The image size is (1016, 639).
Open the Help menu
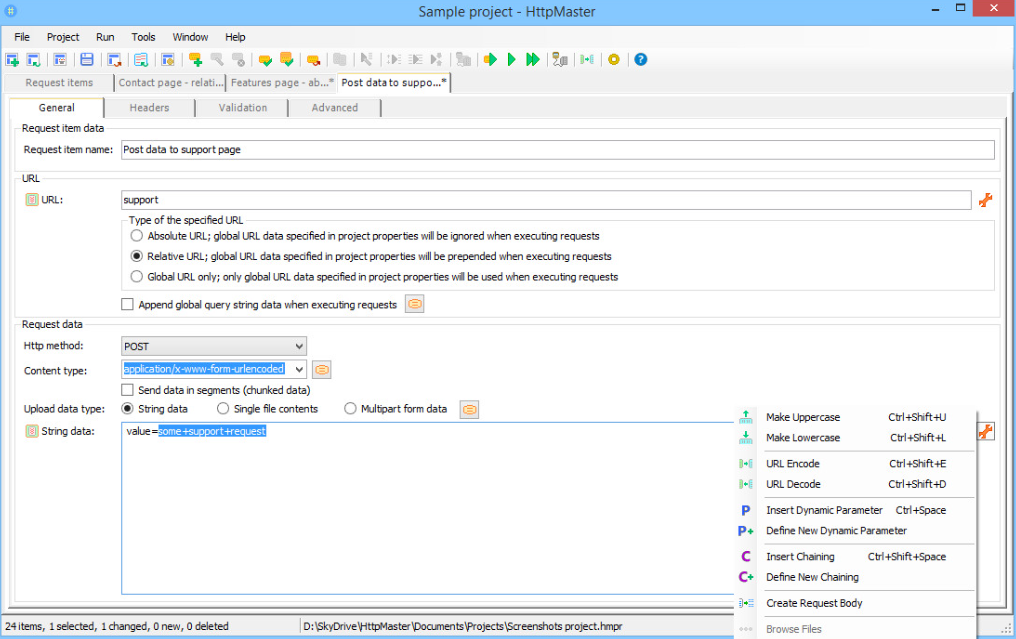pyautogui.click(x=235, y=37)
